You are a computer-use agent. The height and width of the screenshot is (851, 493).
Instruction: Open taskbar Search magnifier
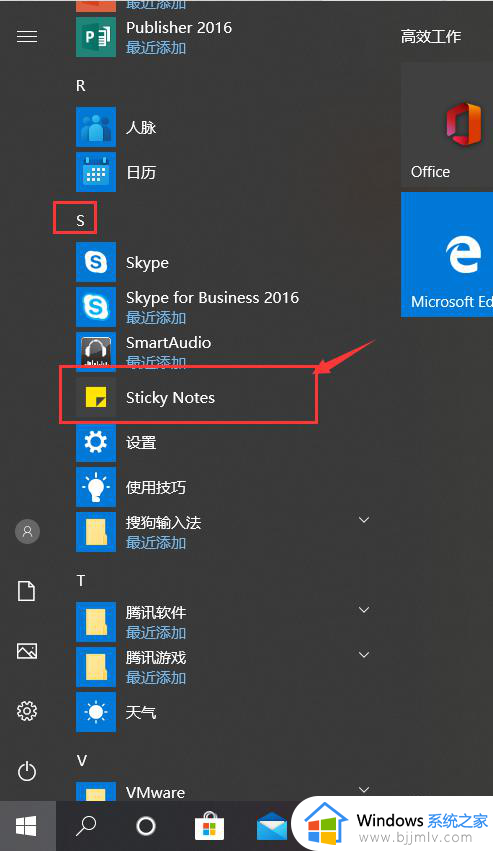[x=86, y=826]
